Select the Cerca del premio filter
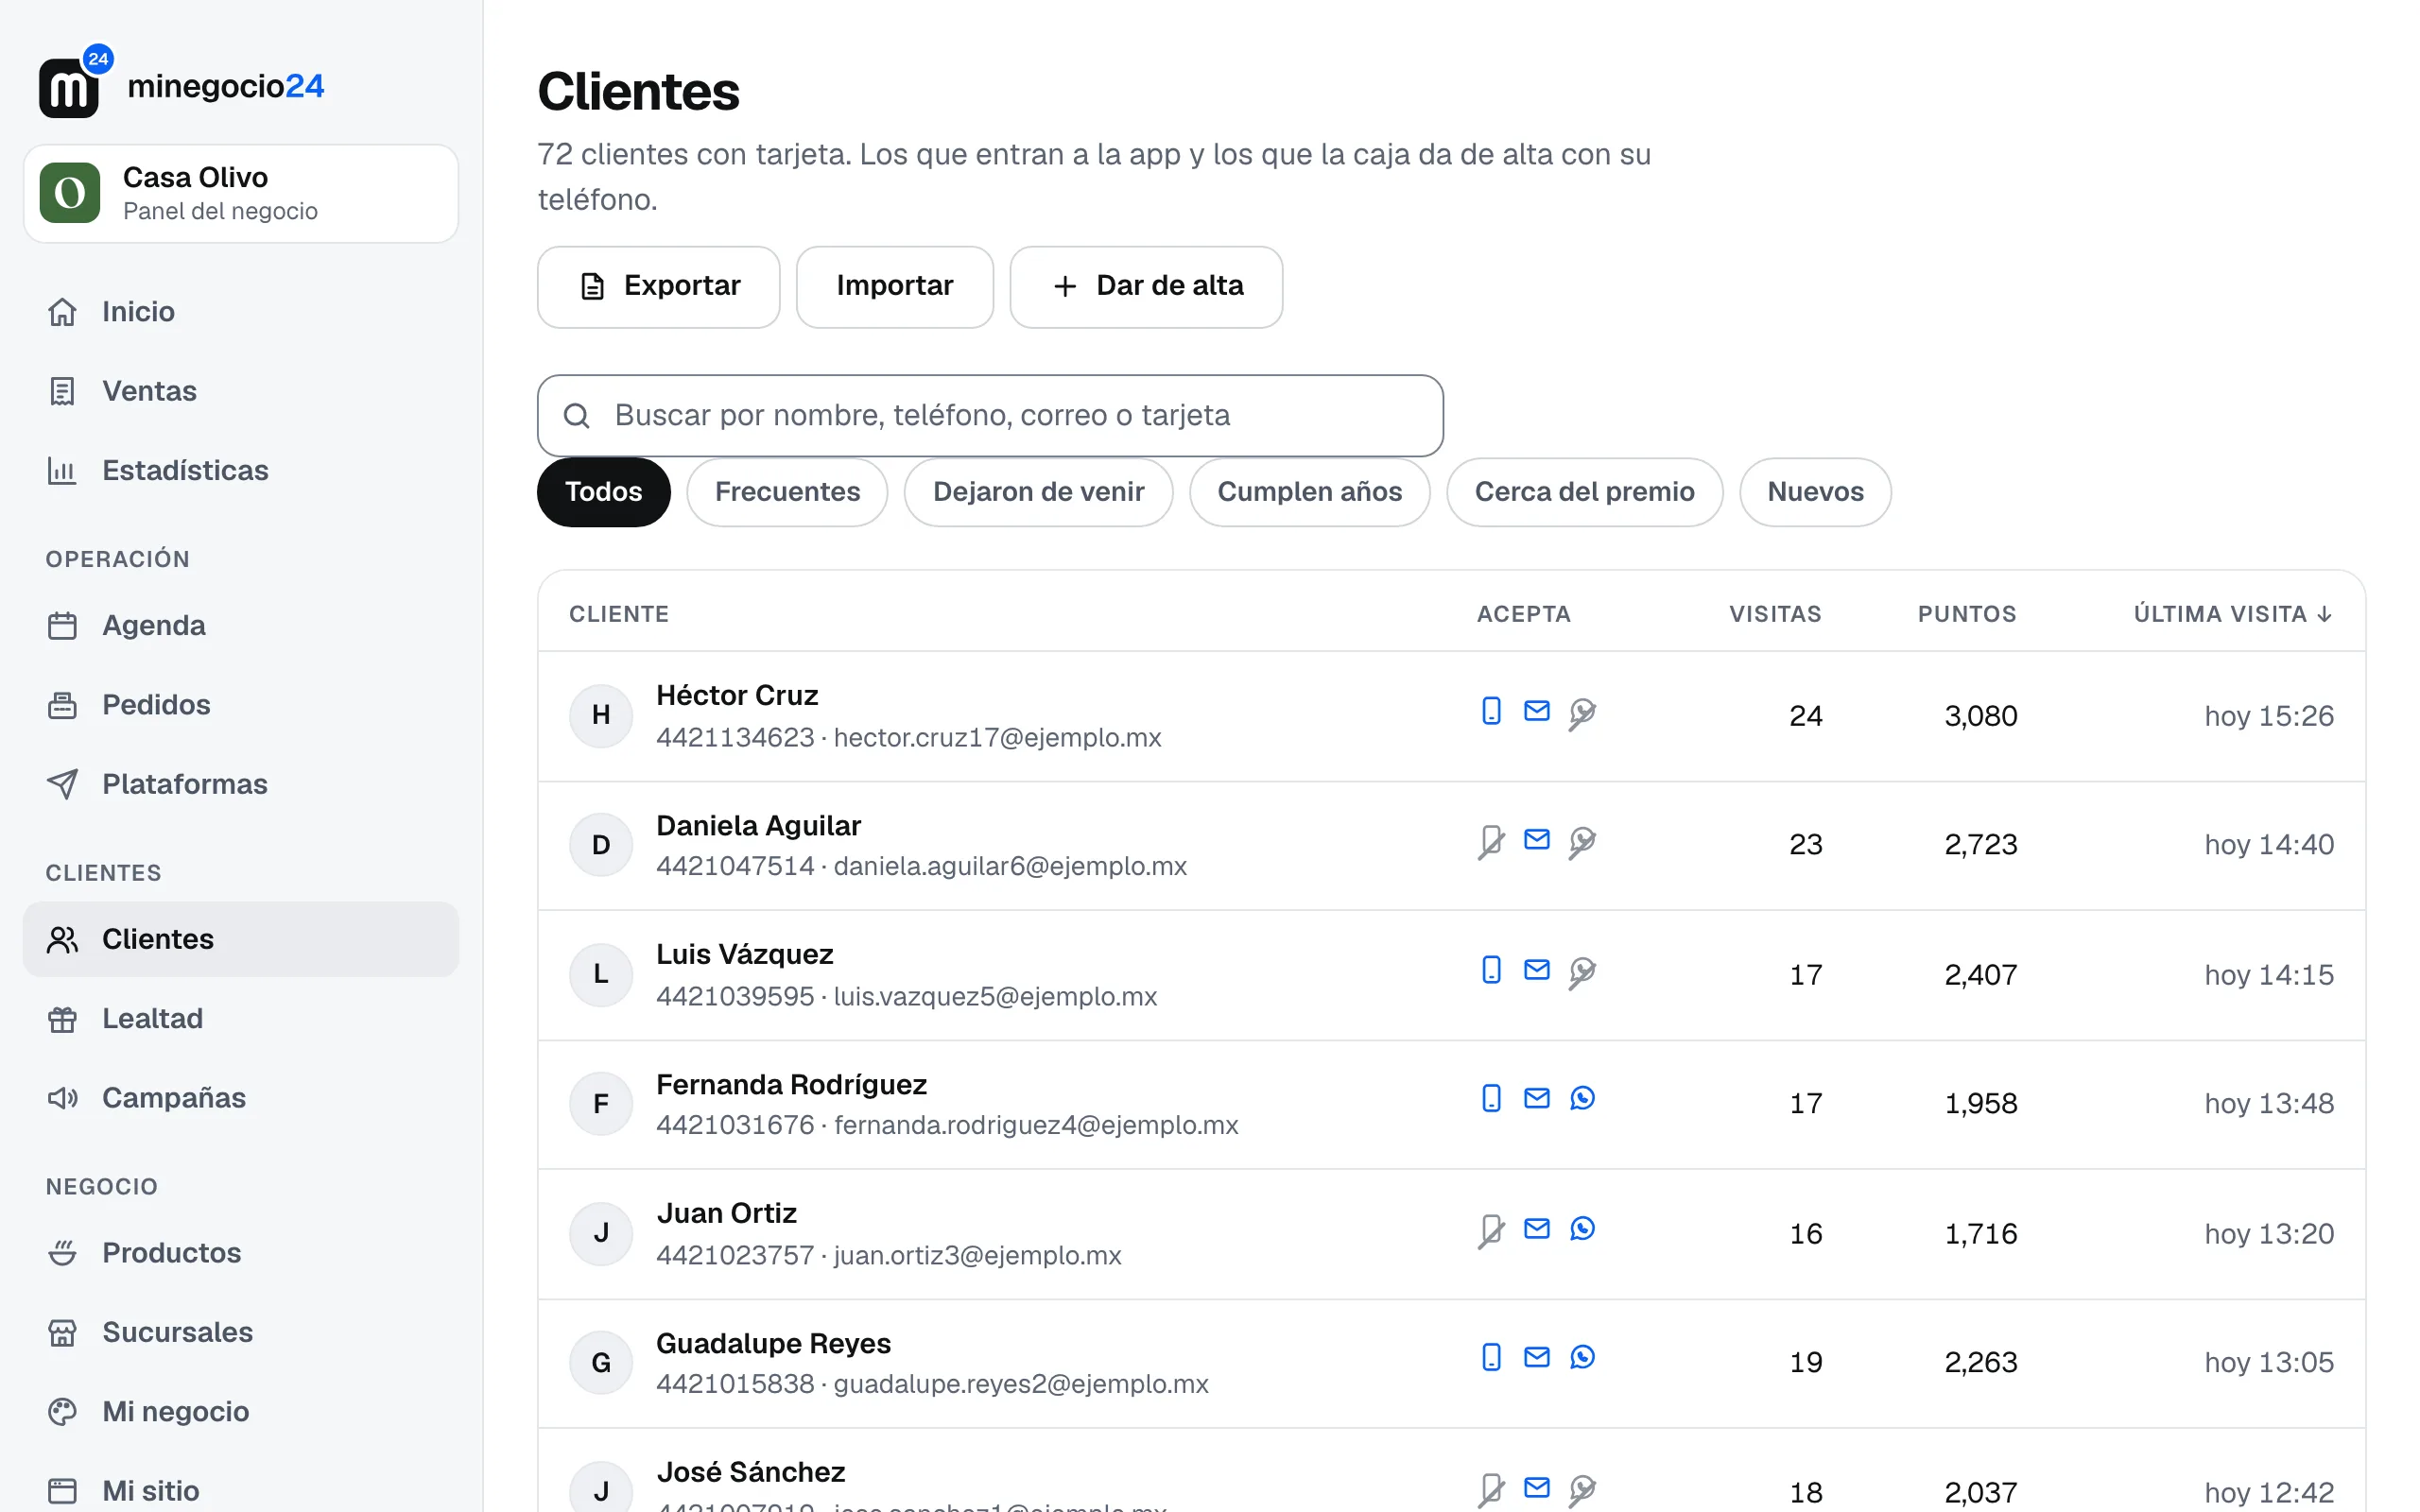The height and width of the screenshot is (1512, 2420). (1584, 492)
